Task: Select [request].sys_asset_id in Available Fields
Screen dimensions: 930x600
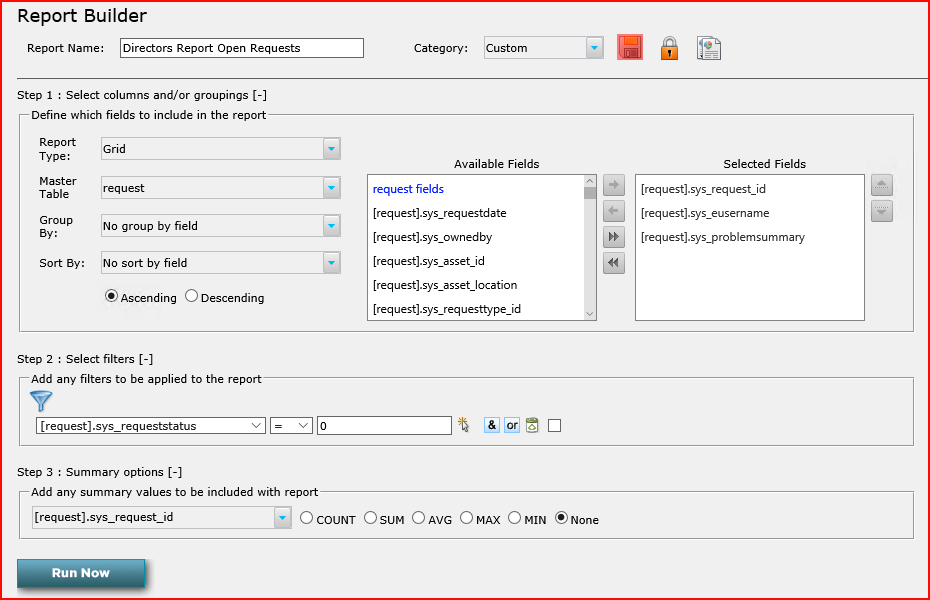Action: pyautogui.click(x=429, y=261)
